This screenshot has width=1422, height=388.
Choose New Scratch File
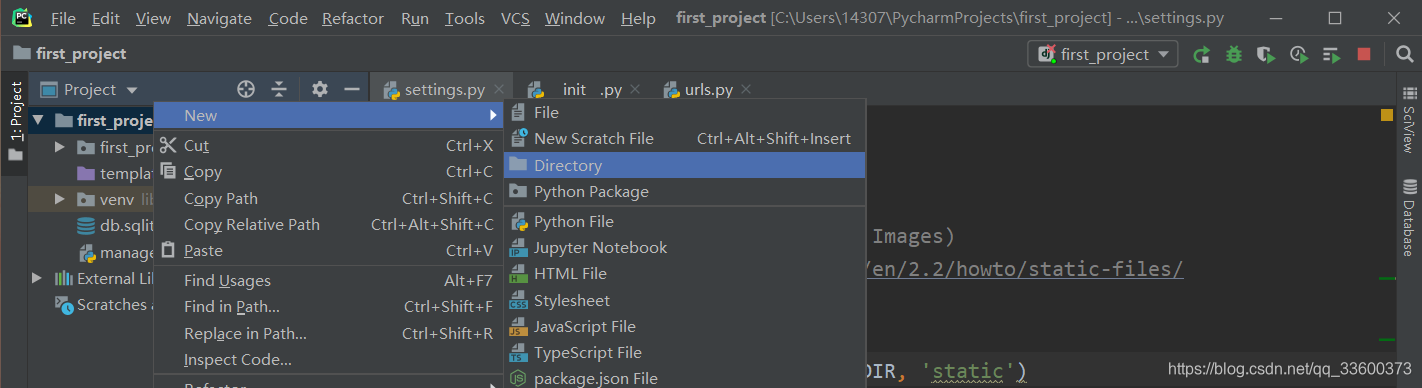click(685, 139)
